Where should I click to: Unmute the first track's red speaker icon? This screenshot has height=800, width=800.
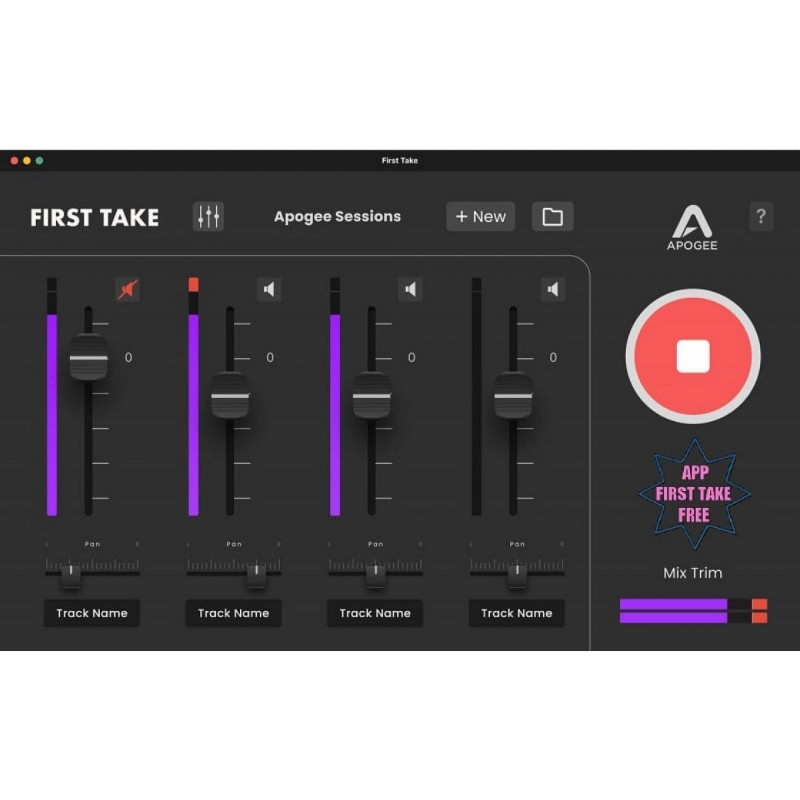(x=128, y=289)
